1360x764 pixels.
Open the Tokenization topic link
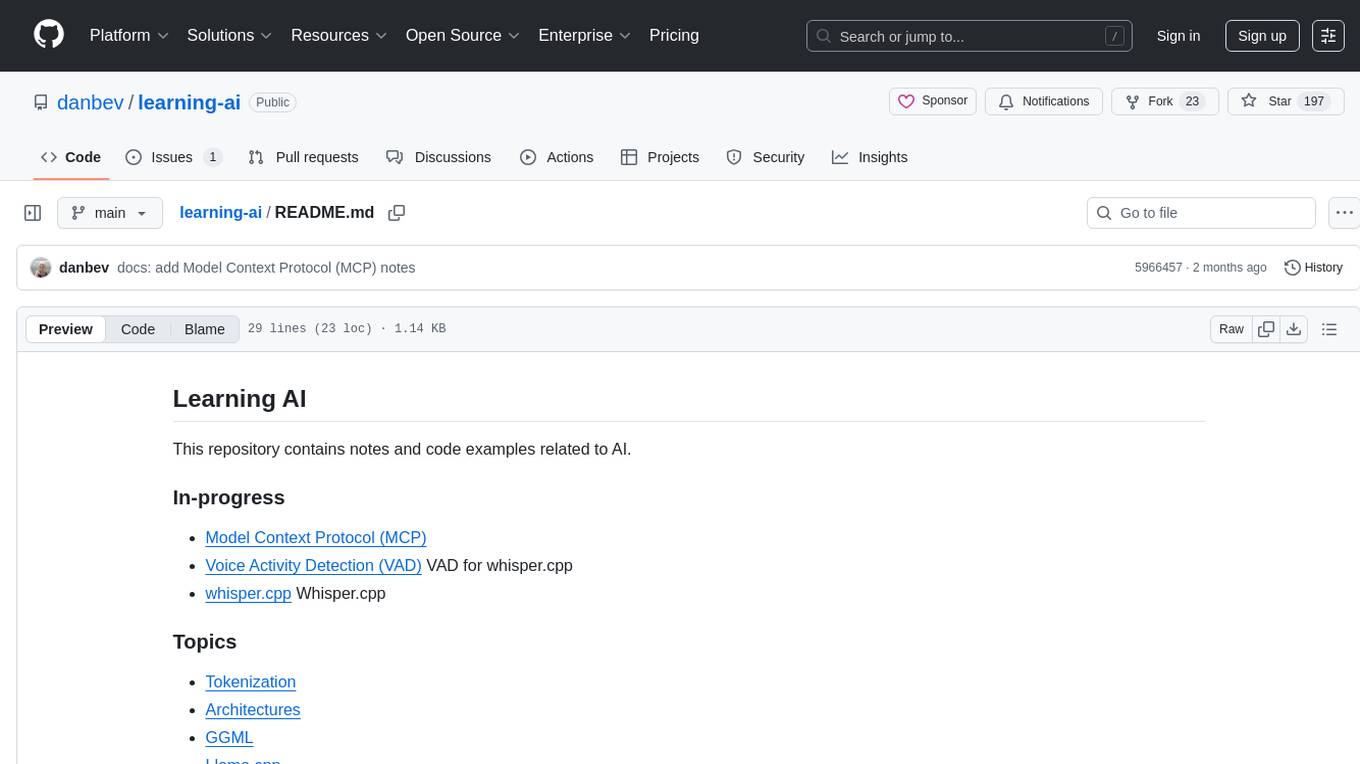pyautogui.click(x=250, y=682)
